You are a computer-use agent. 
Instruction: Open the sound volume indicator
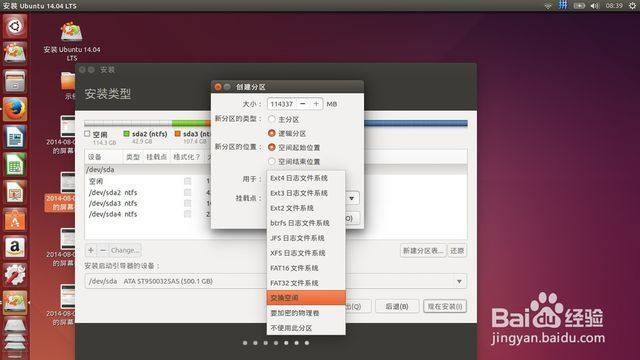[595, 6]
